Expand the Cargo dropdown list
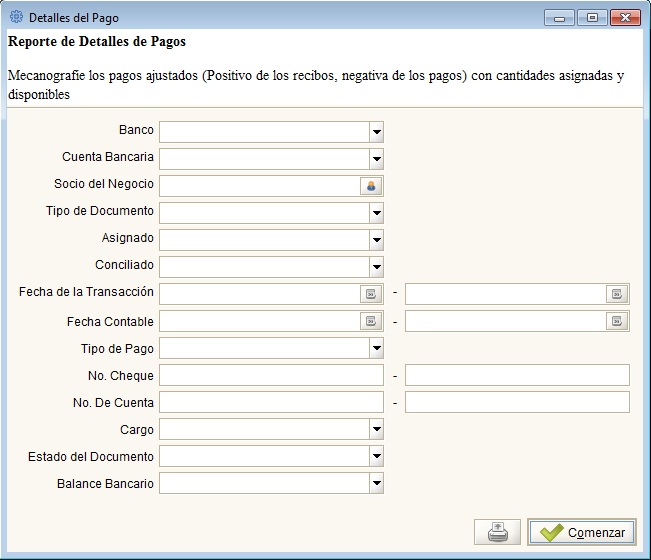Screen dimensions: 651x560 (x=376, y=429)
